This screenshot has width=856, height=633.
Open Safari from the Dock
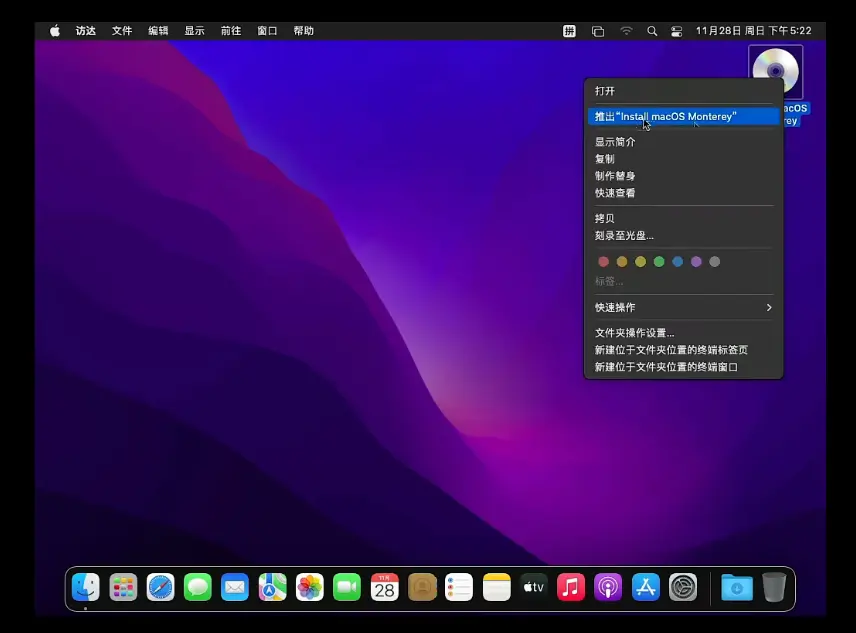point(160,587)
